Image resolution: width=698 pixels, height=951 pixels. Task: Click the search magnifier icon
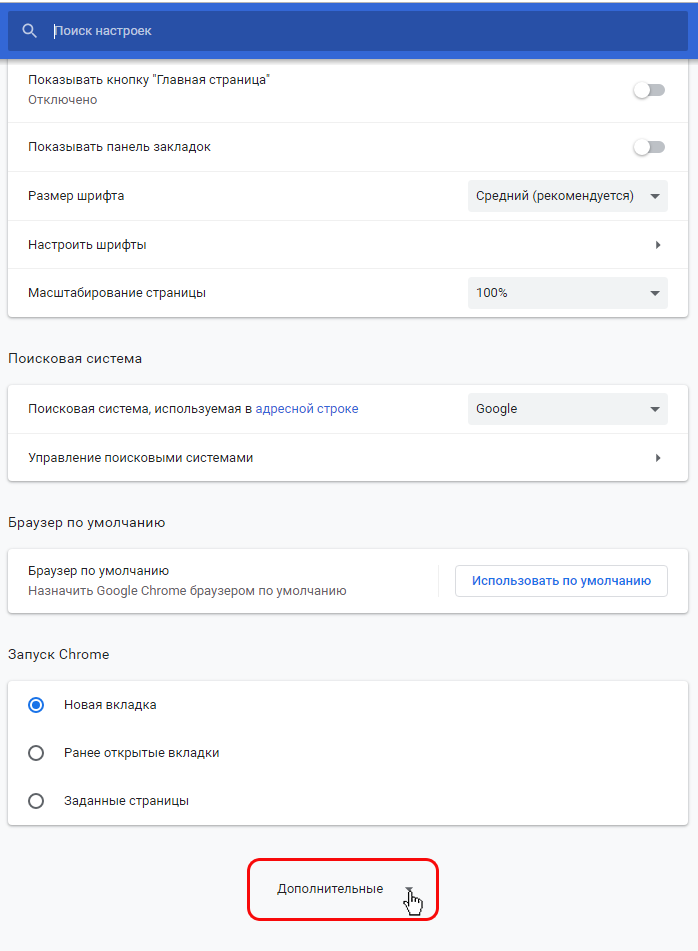pos(30,31)
